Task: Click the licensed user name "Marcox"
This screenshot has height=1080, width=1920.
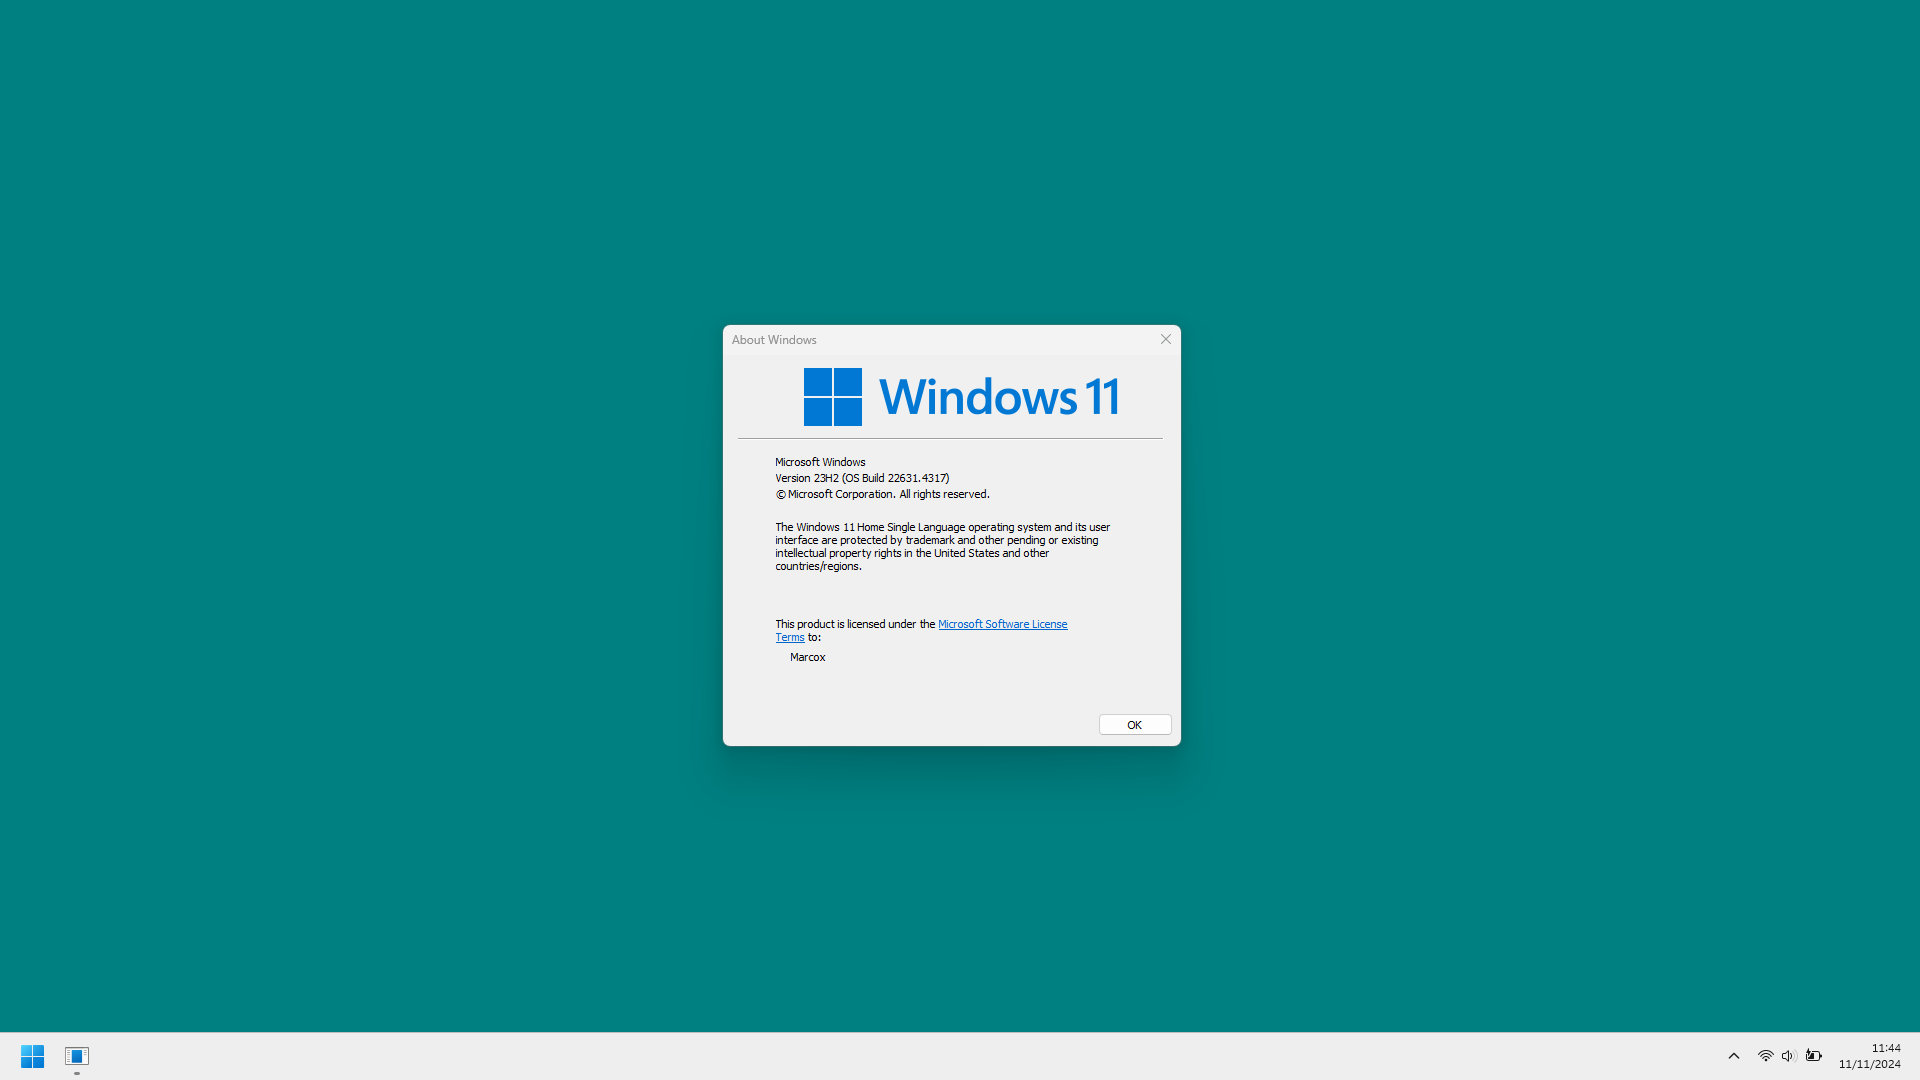Action: coord(807,657)
